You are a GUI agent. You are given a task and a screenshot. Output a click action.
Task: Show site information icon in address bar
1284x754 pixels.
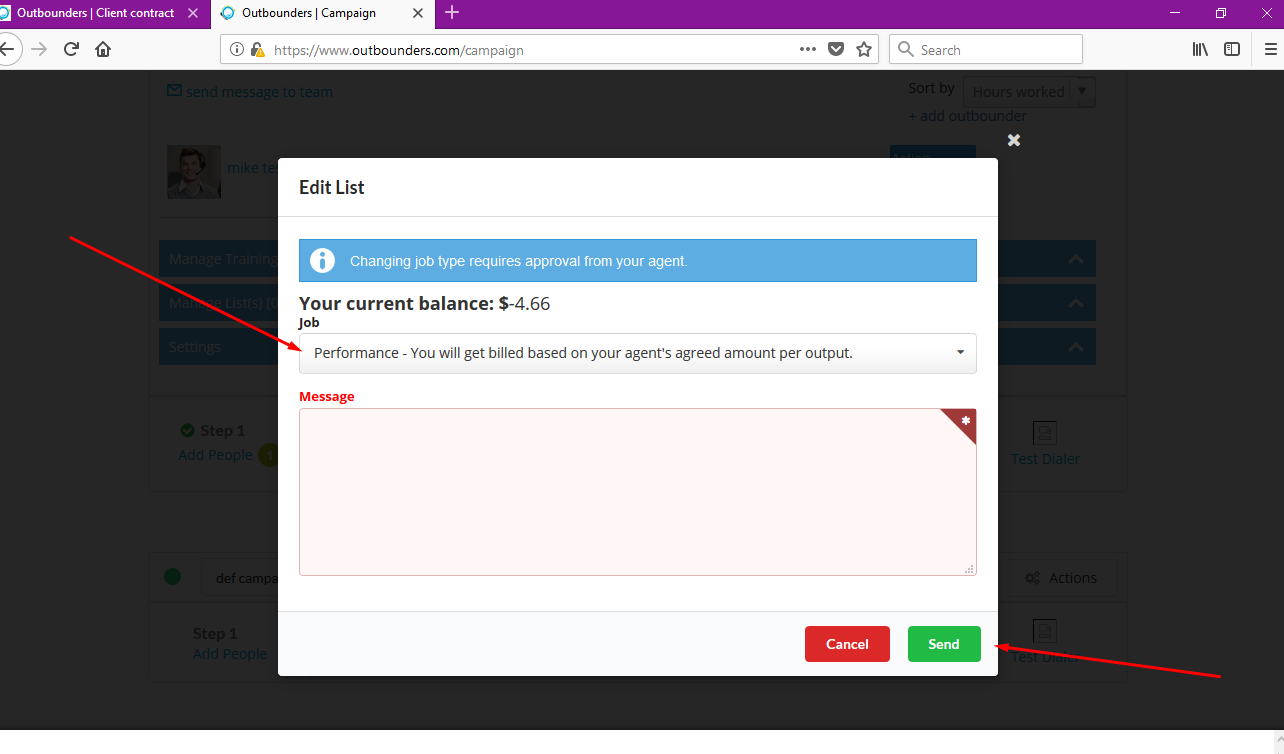tap(237, 49)
